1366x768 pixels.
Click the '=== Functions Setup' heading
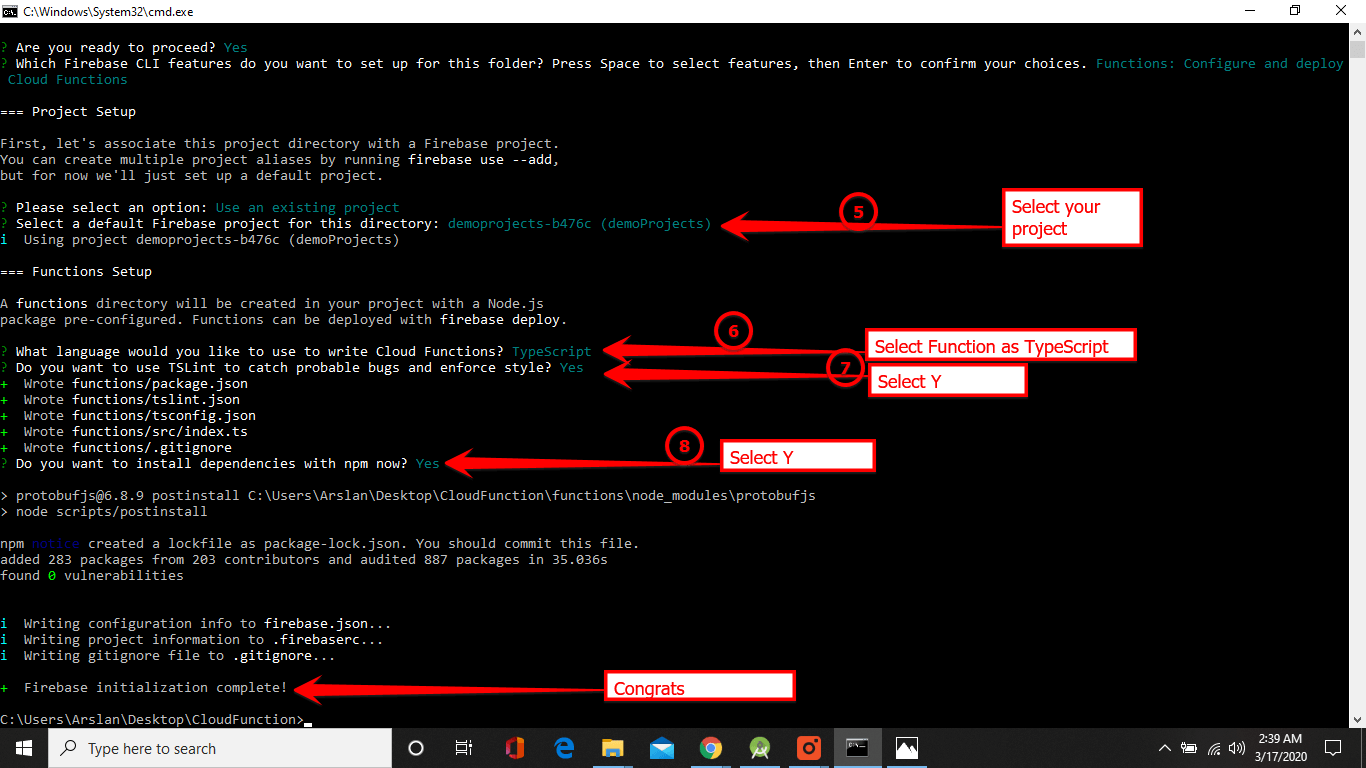coord(76,271)
